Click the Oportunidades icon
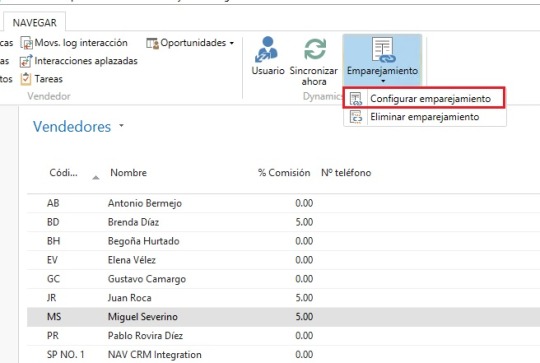Screen dimensions: 540x363 pos(153,43)
